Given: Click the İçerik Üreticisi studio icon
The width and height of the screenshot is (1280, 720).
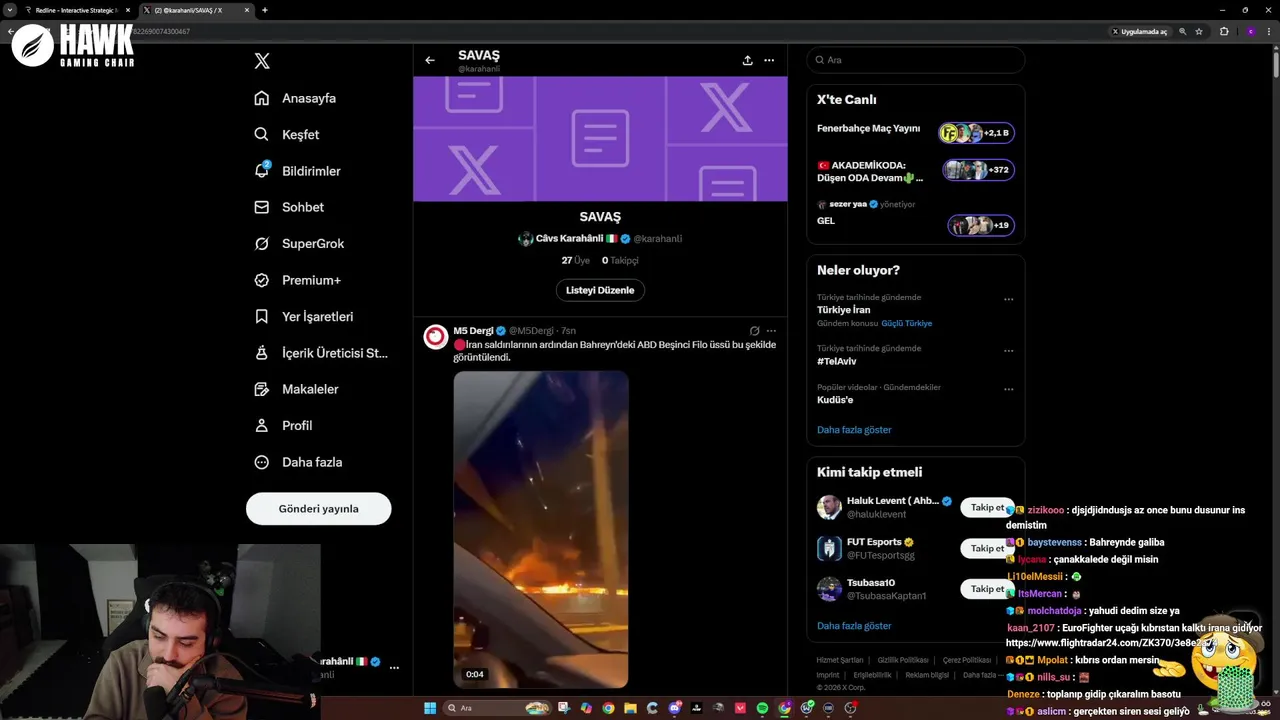Looking at the screenshot, I should click(262, 353).
